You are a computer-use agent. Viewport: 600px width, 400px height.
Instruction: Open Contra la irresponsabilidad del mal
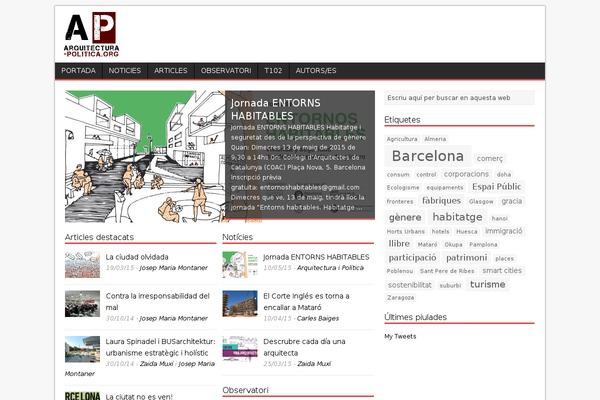158,302
